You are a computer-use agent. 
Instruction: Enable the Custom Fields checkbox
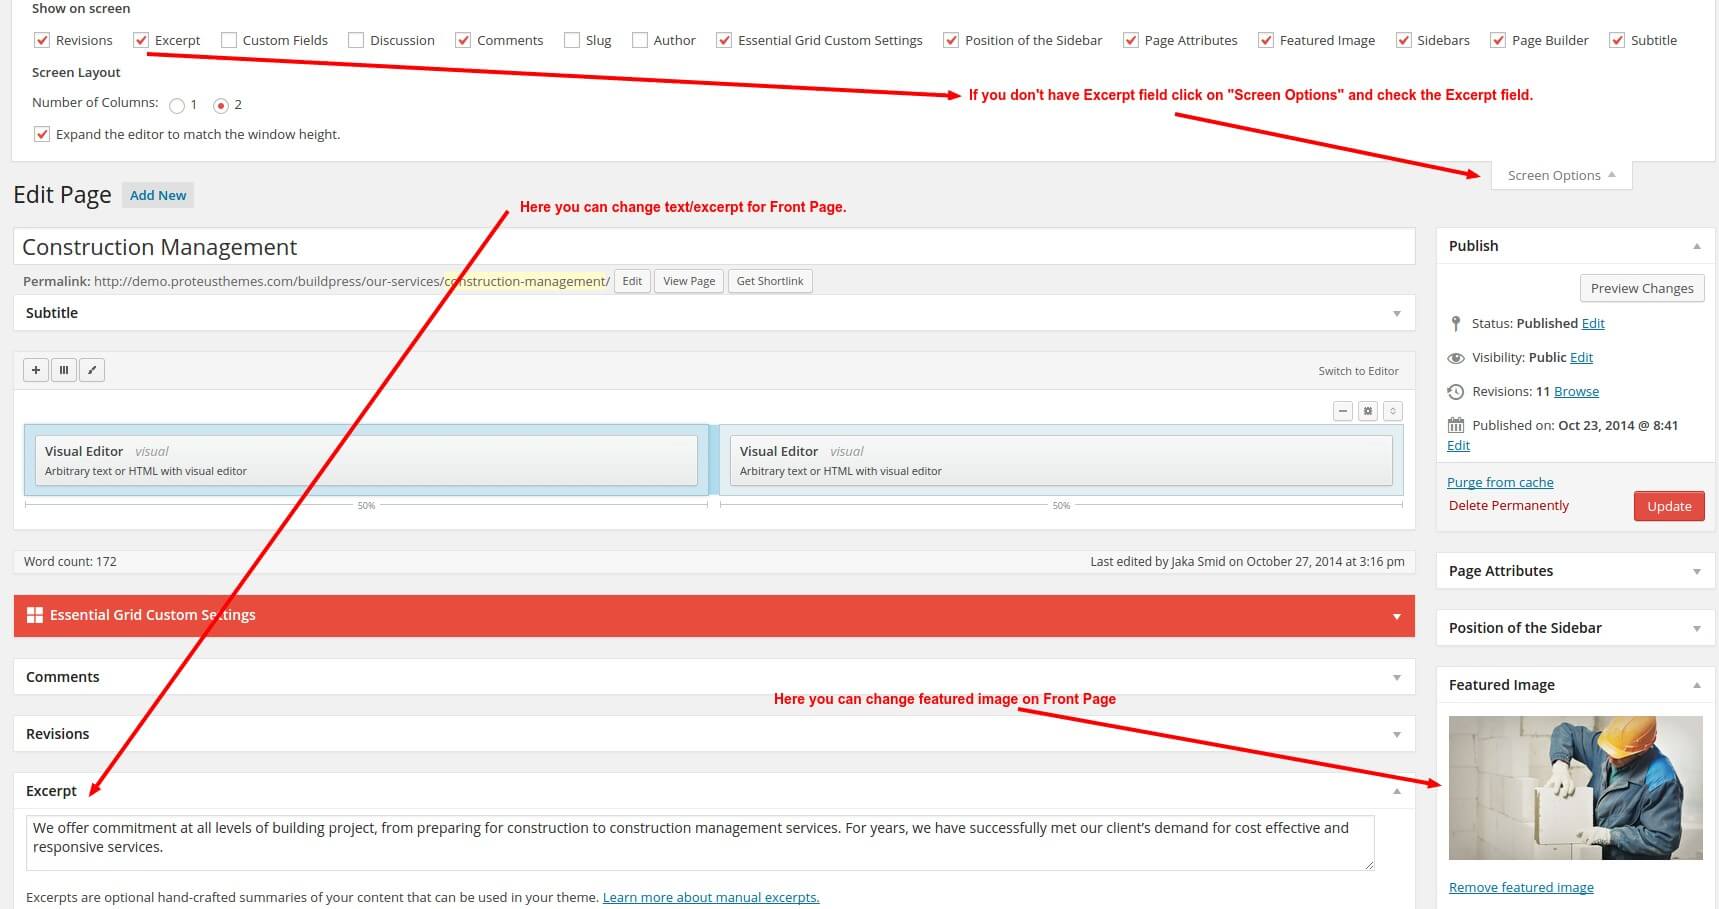[229, 40]
